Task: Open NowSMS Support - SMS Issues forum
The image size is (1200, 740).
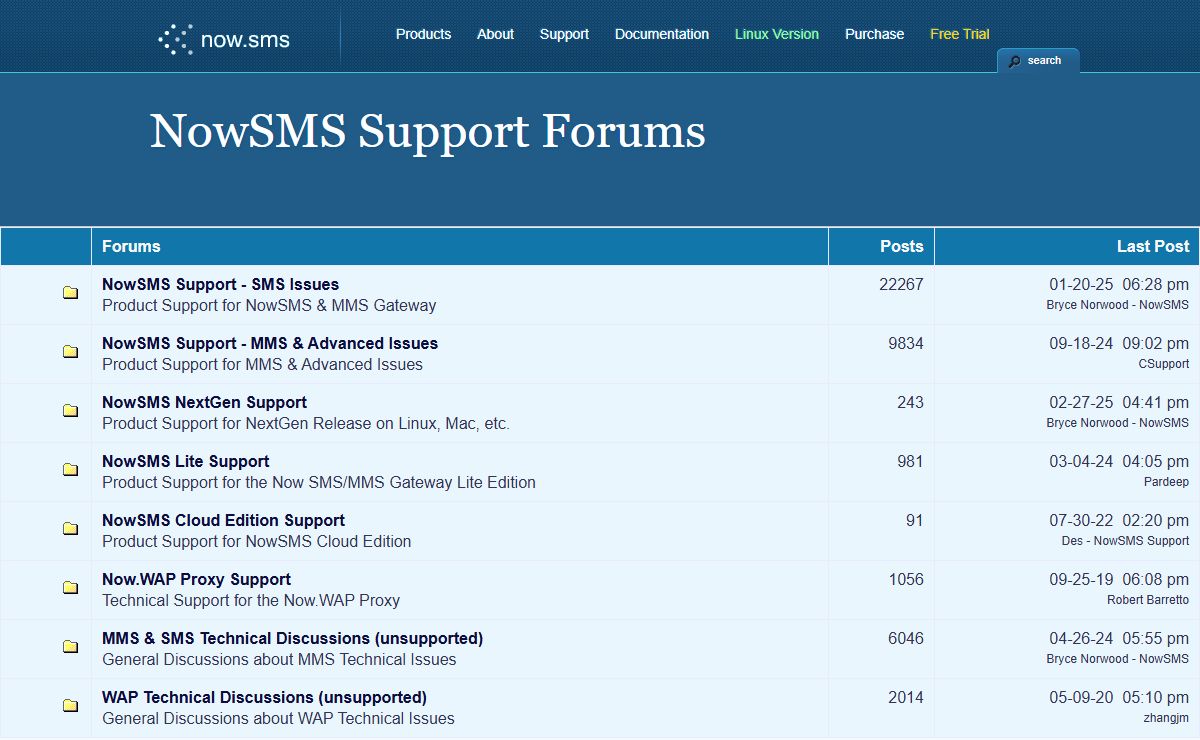Action: point(220,284)
